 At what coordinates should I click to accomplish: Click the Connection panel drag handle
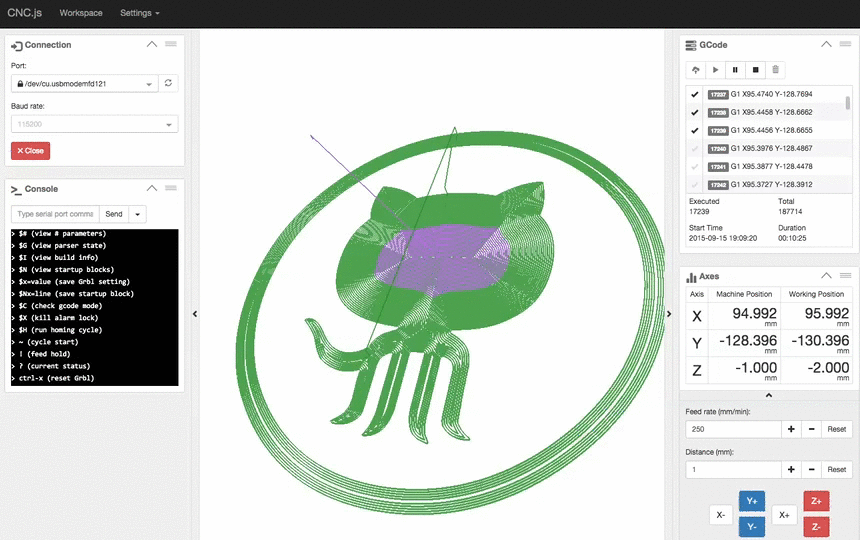pos(171,44)
